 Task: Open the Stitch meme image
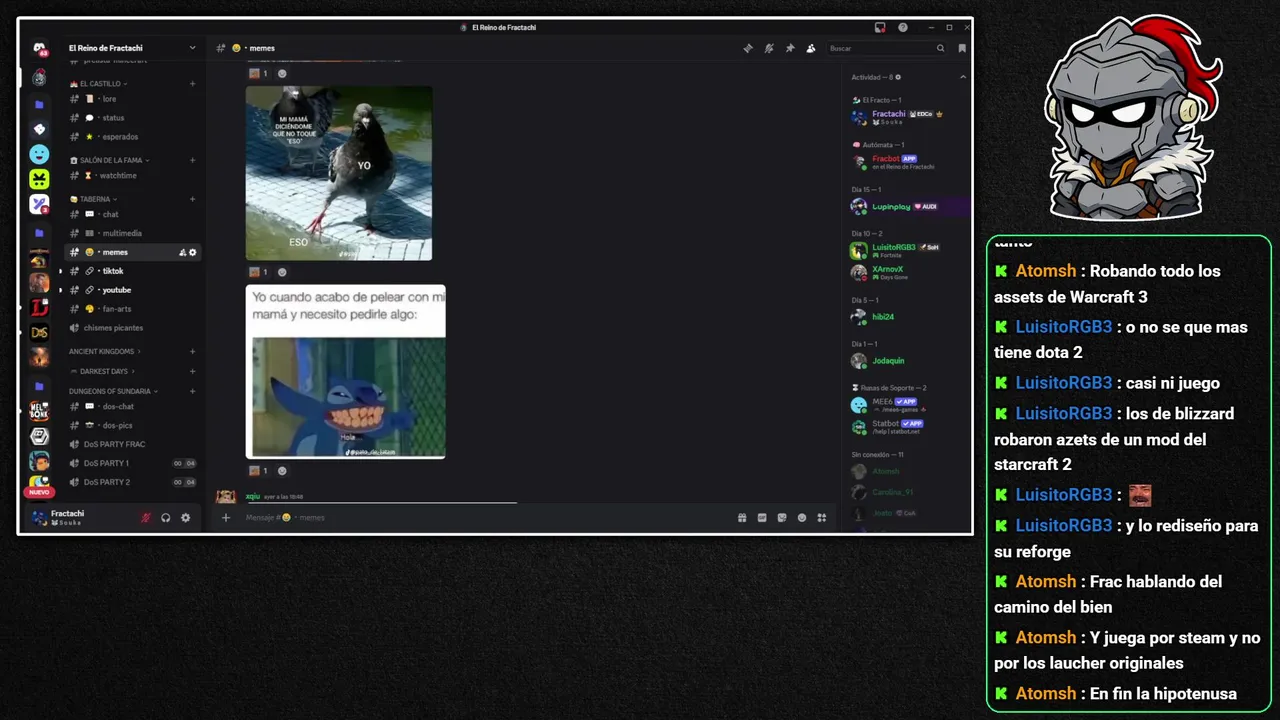pos(346,372)
